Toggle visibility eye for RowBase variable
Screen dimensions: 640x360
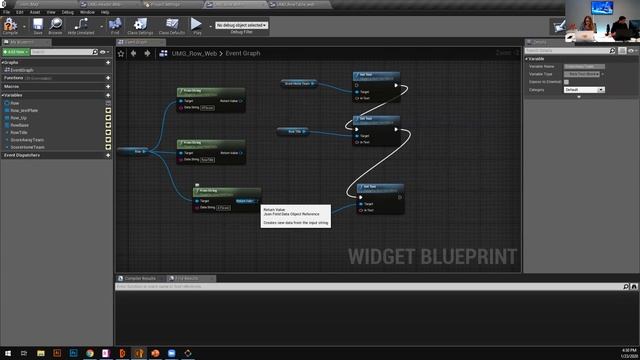108,125
